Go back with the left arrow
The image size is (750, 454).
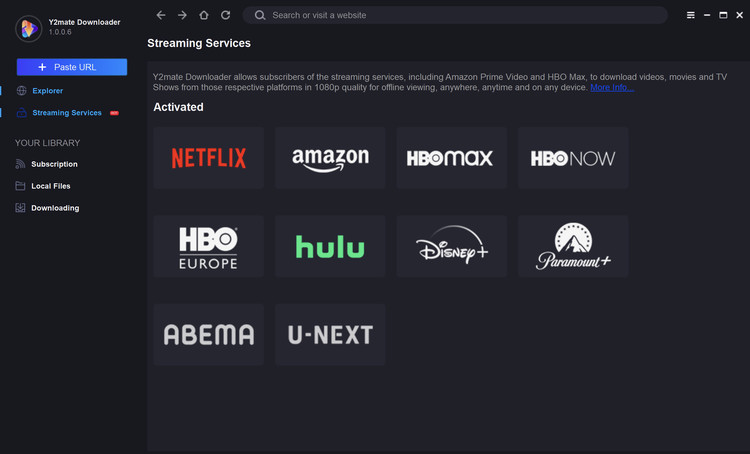[161, 15]
